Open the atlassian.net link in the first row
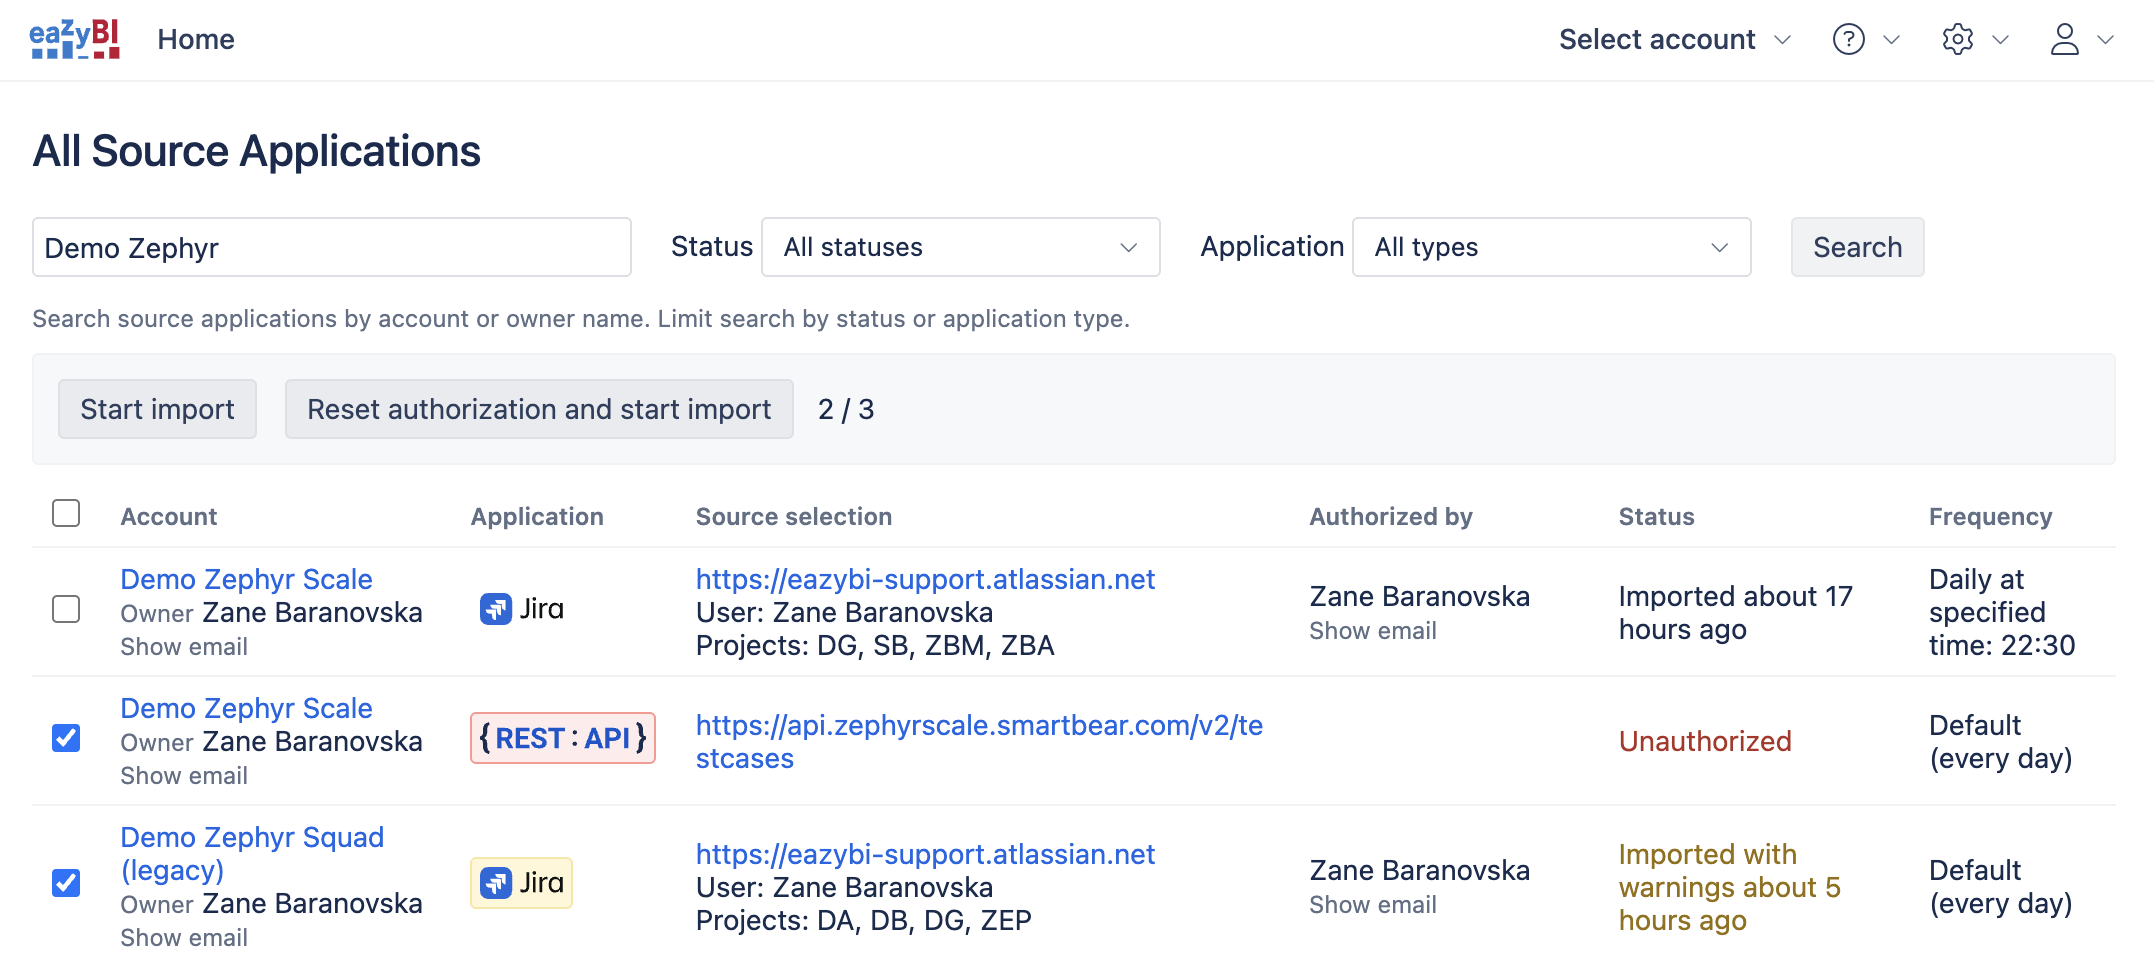Viewport: 2154px width, 966px height. [x=925, y=579]
